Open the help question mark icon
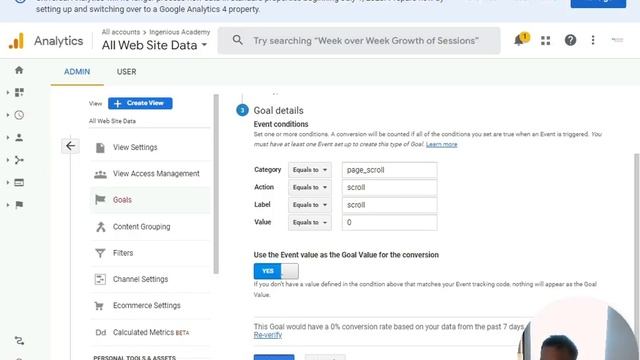640x360 pixels. click(570, 40)
